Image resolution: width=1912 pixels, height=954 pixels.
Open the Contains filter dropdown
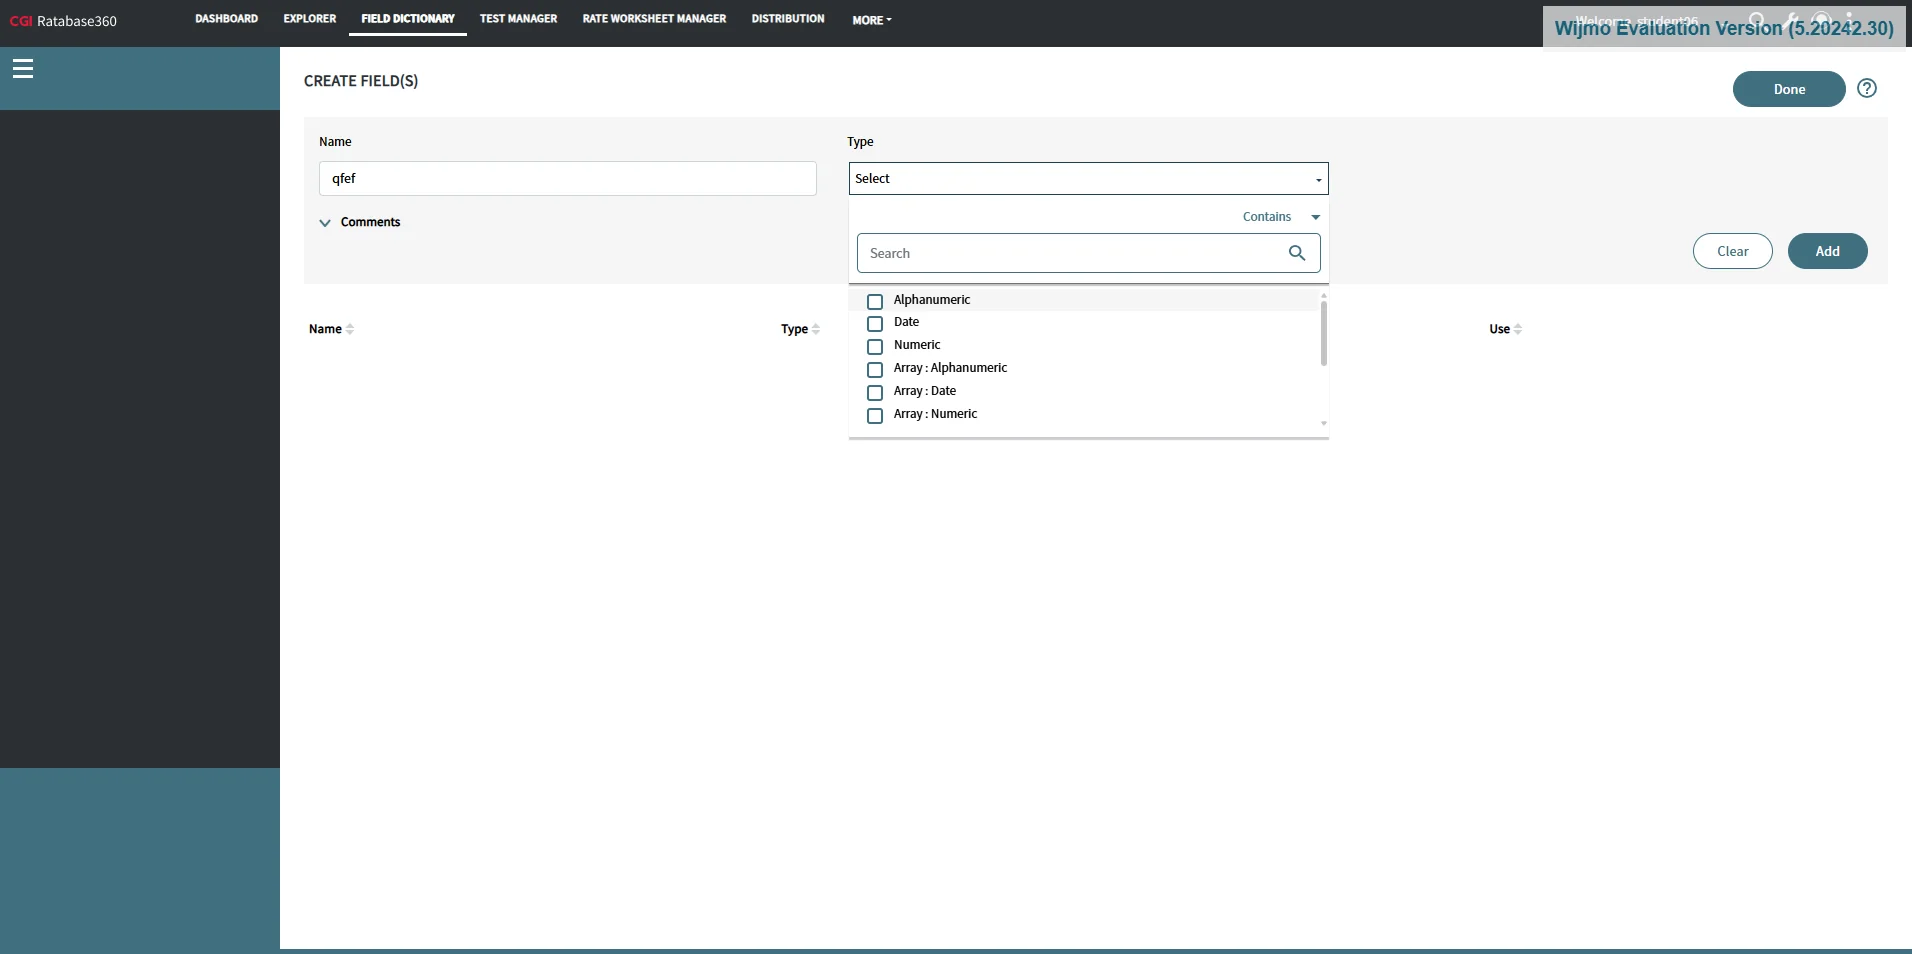tap(1282, 216)
